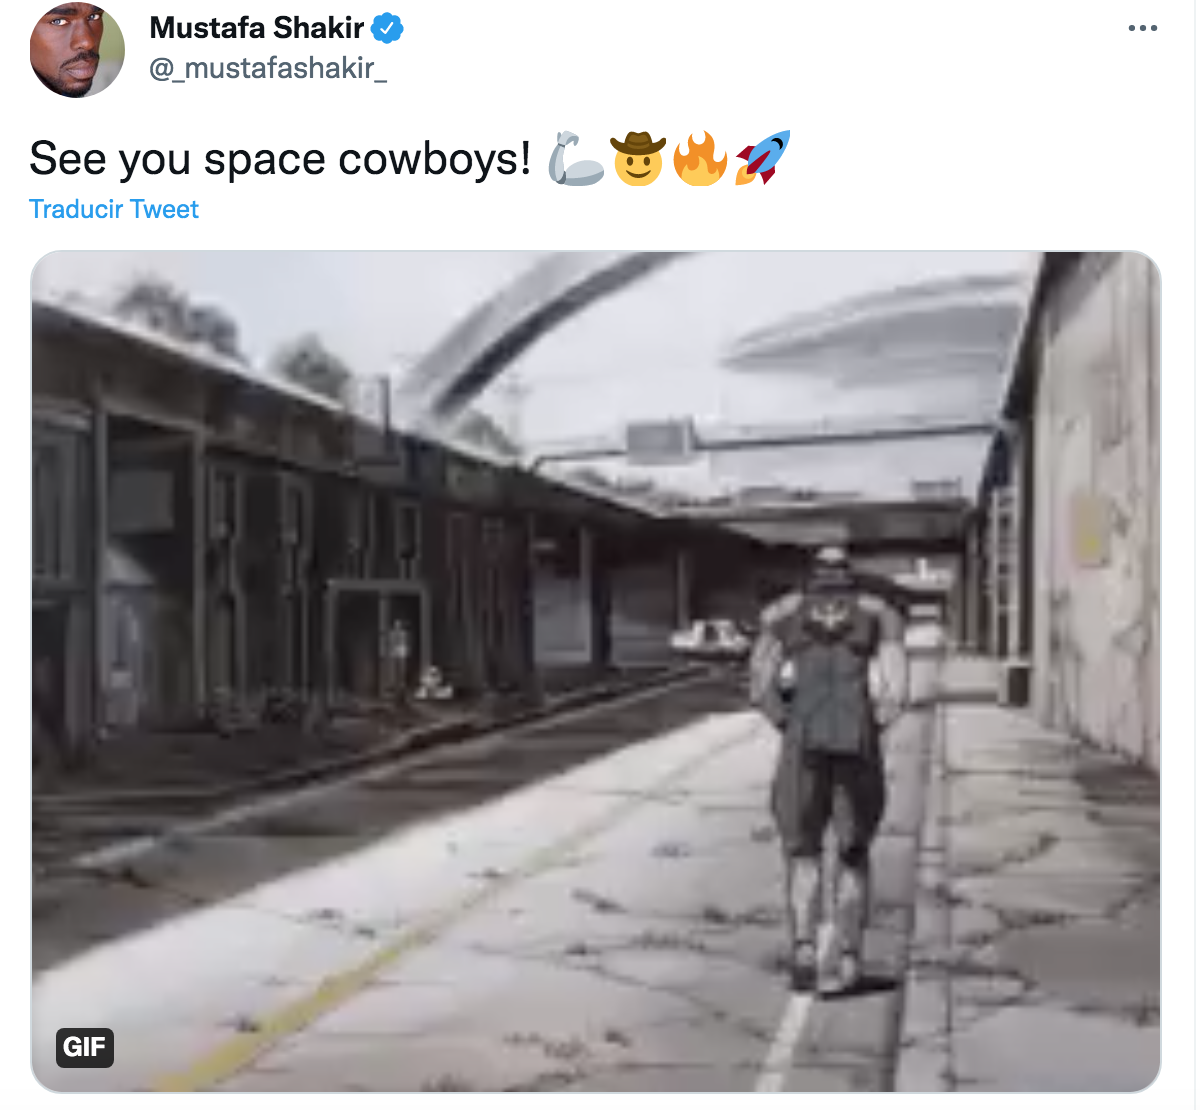Click the Traducir Tweet link
Viewport: 1200px width, 1110px height.
[x=114, y=209]
